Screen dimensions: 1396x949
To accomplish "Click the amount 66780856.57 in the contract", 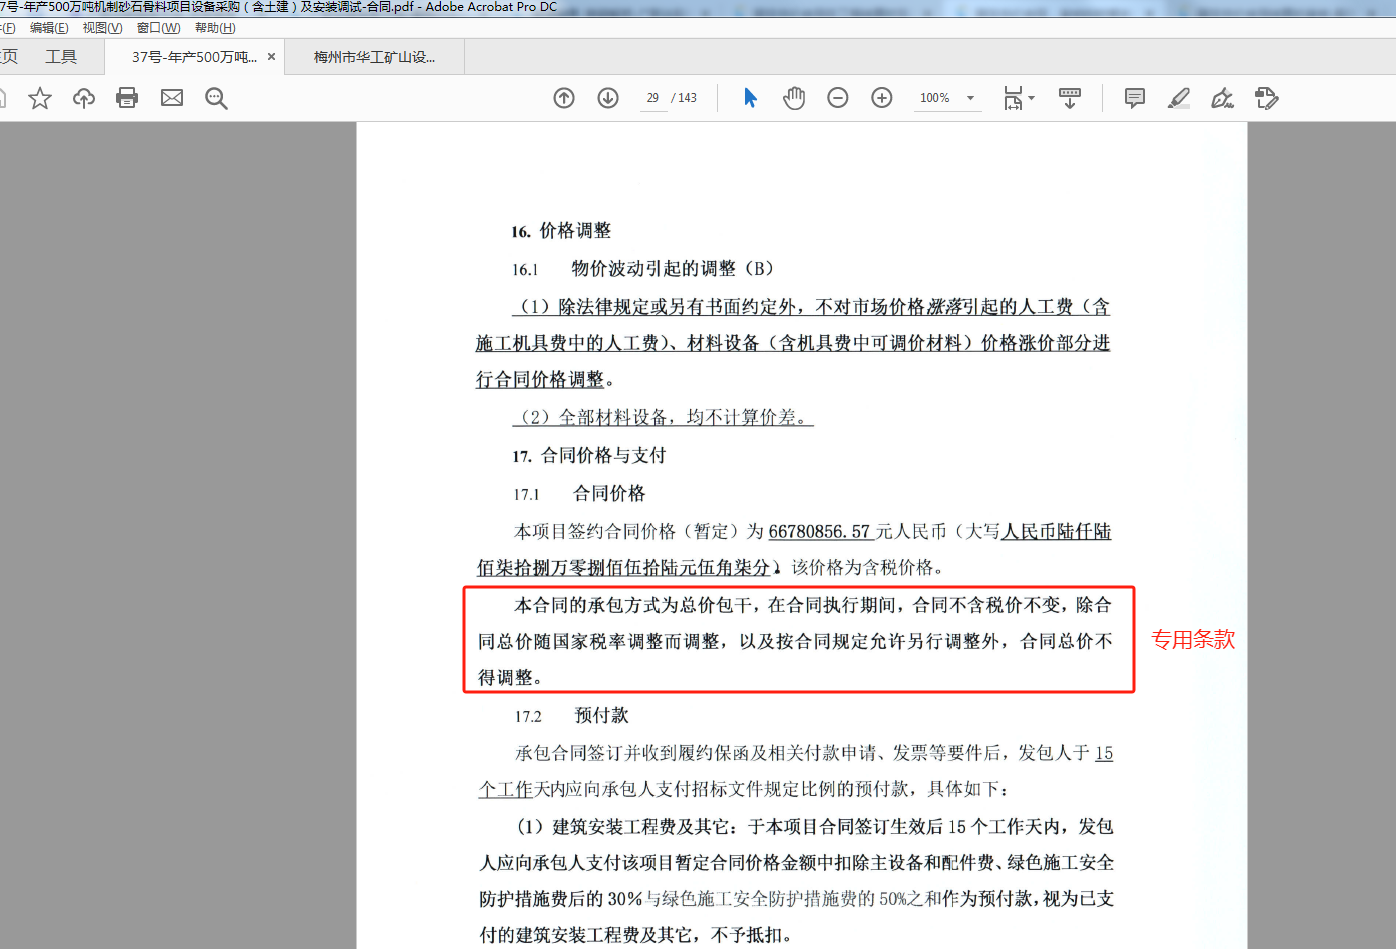I will click(x=821, y=532).
